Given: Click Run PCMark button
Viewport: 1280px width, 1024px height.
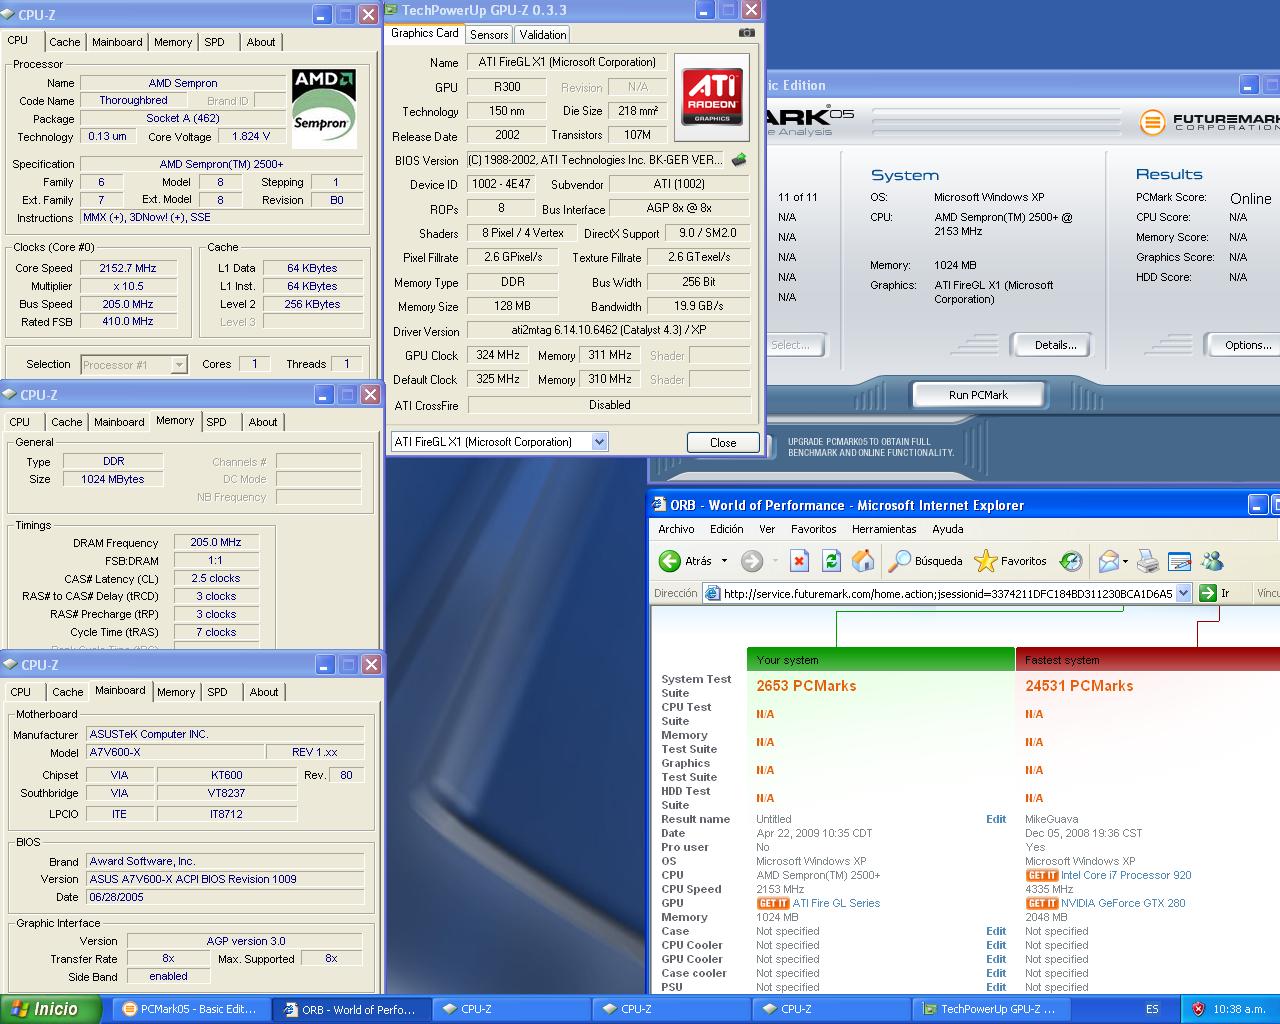Looking at the screenshot, I should point(978,395).
